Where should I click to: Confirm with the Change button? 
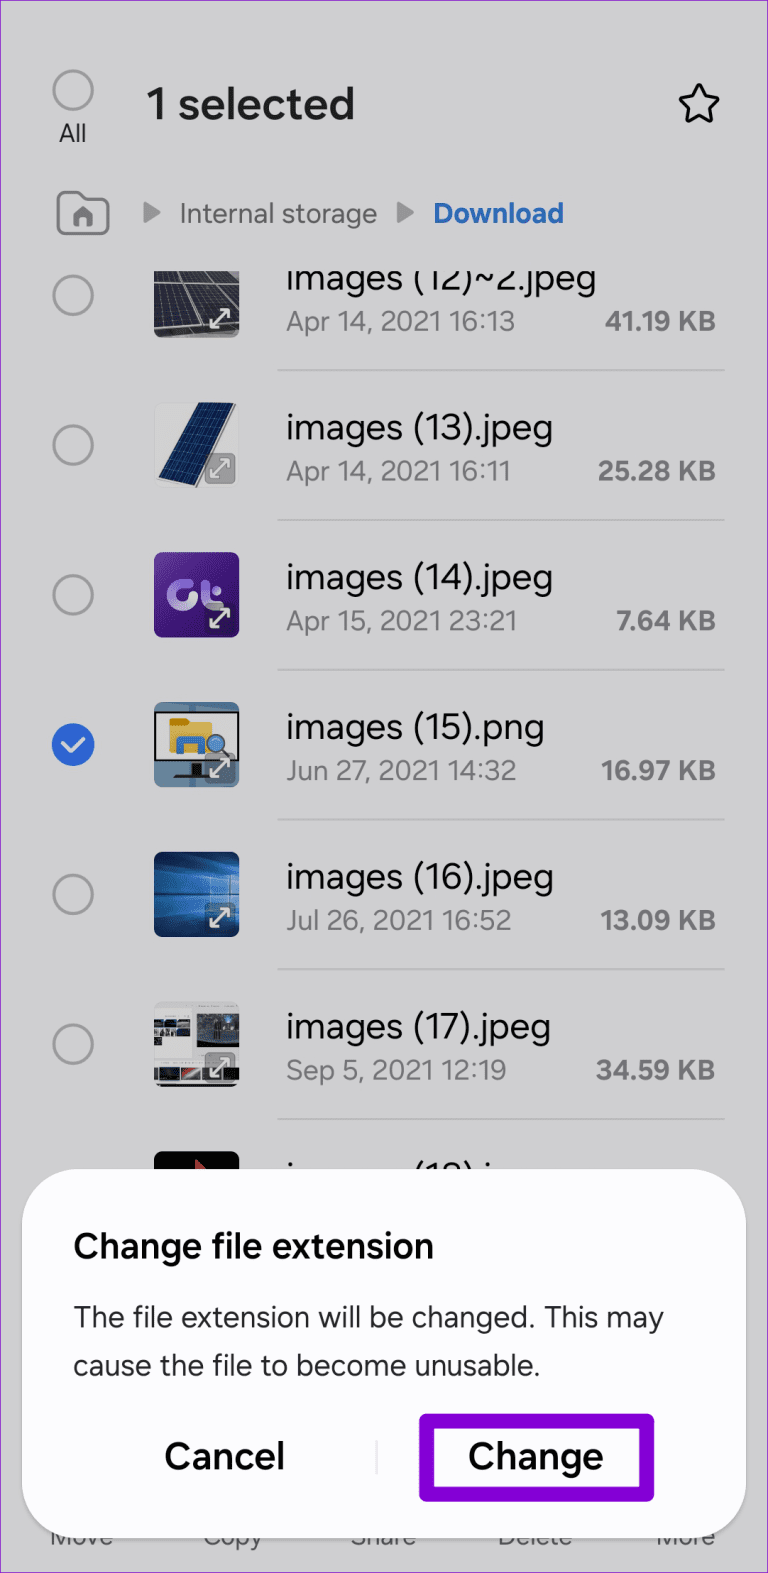tap(536, 1457)
